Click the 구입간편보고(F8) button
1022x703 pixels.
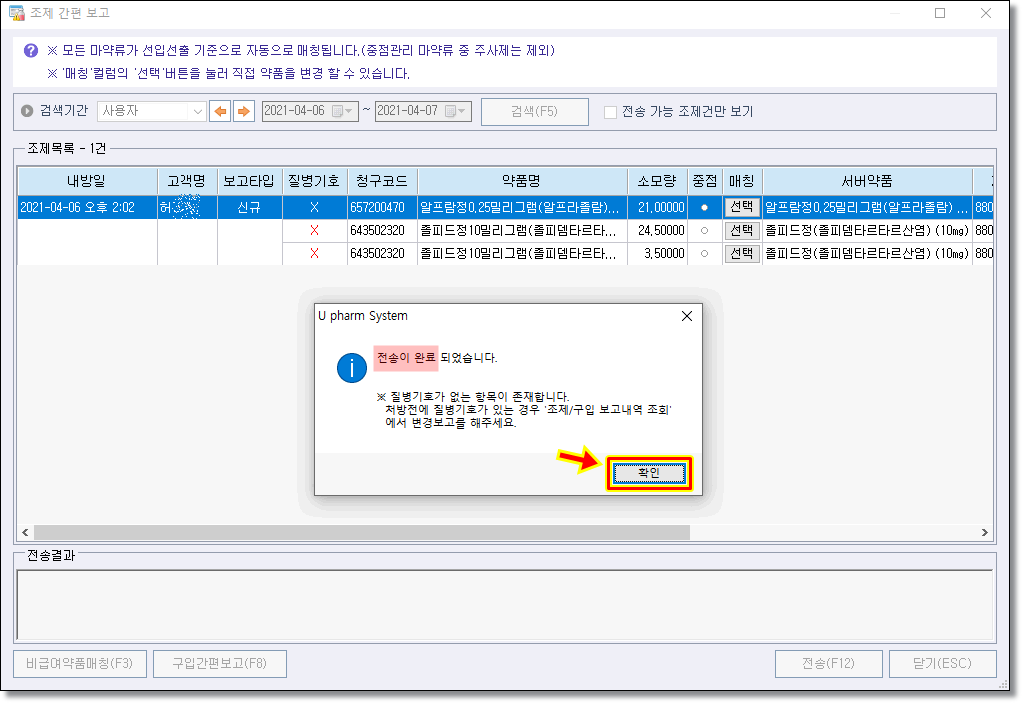tap(219, 664)
